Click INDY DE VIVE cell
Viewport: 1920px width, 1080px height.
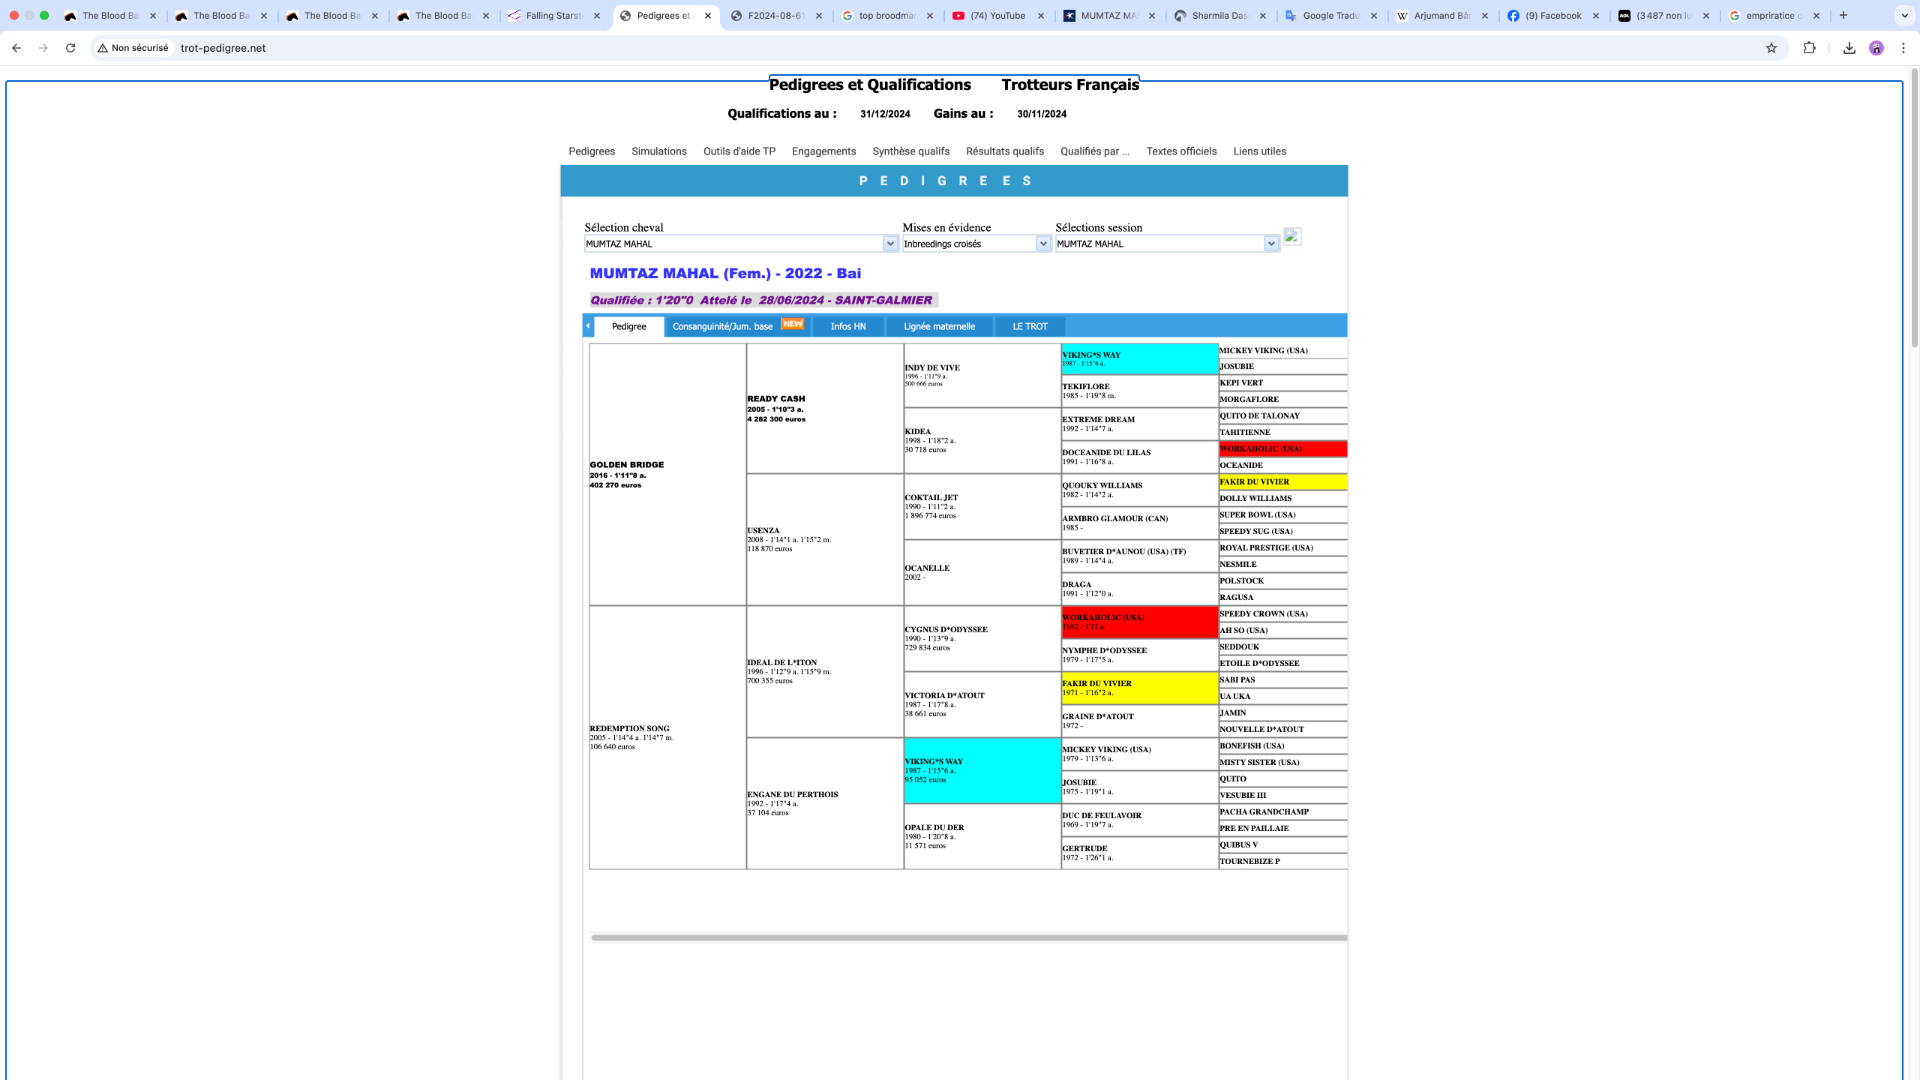tap(982, 376)
